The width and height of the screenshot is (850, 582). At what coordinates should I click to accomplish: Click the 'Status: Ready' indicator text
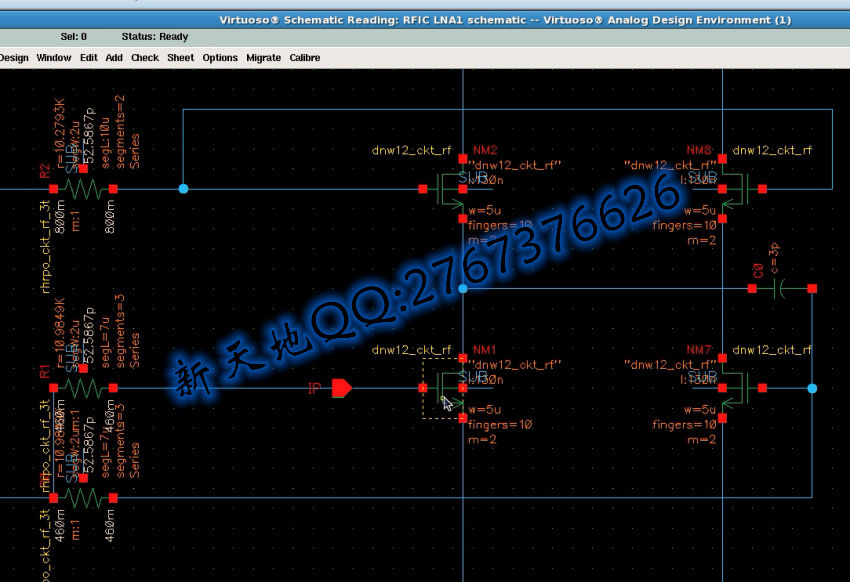(155, 37)
